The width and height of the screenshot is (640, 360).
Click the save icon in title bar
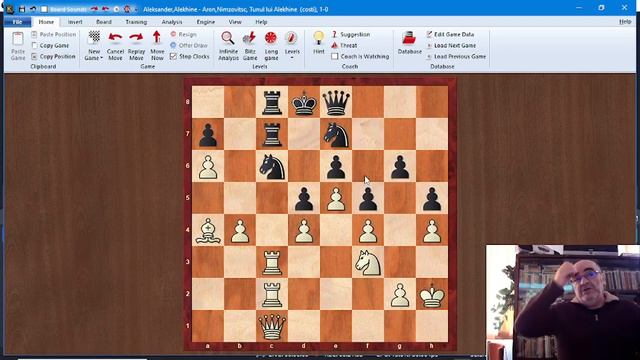pyautogui.click(x=22, y=9)
